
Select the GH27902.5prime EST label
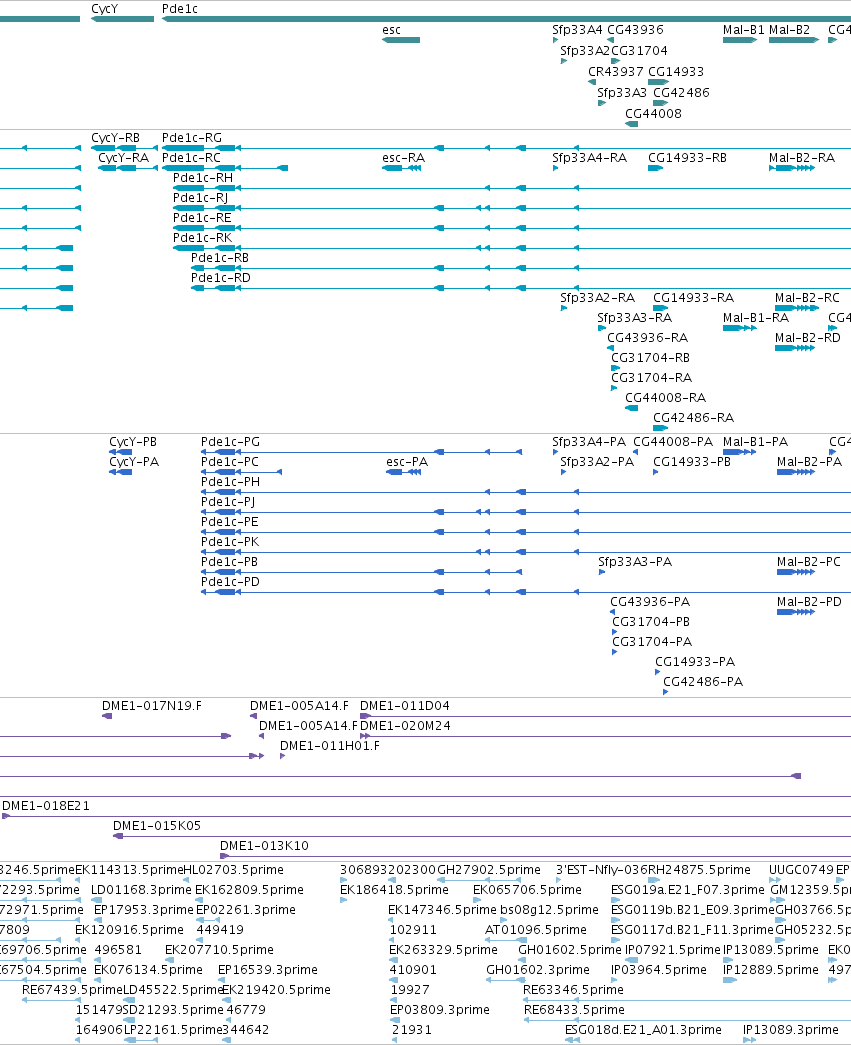click(x=488, y=869)
